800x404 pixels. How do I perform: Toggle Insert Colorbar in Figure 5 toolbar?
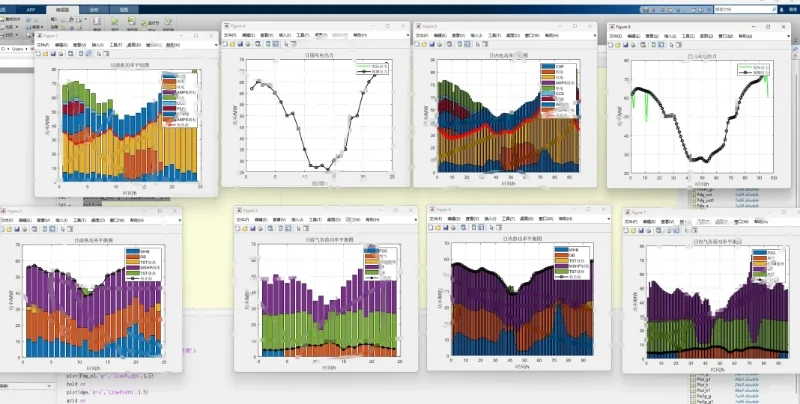459,44
